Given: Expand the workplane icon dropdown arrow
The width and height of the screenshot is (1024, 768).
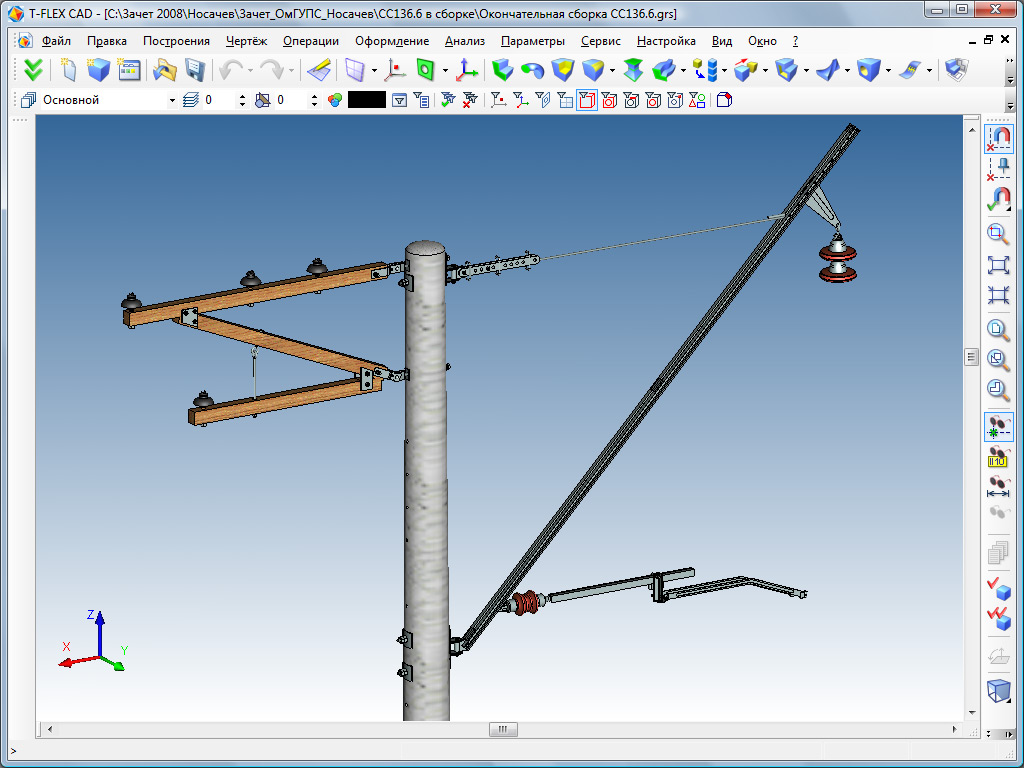Looking at the screenshot, I should pos(374,70).
